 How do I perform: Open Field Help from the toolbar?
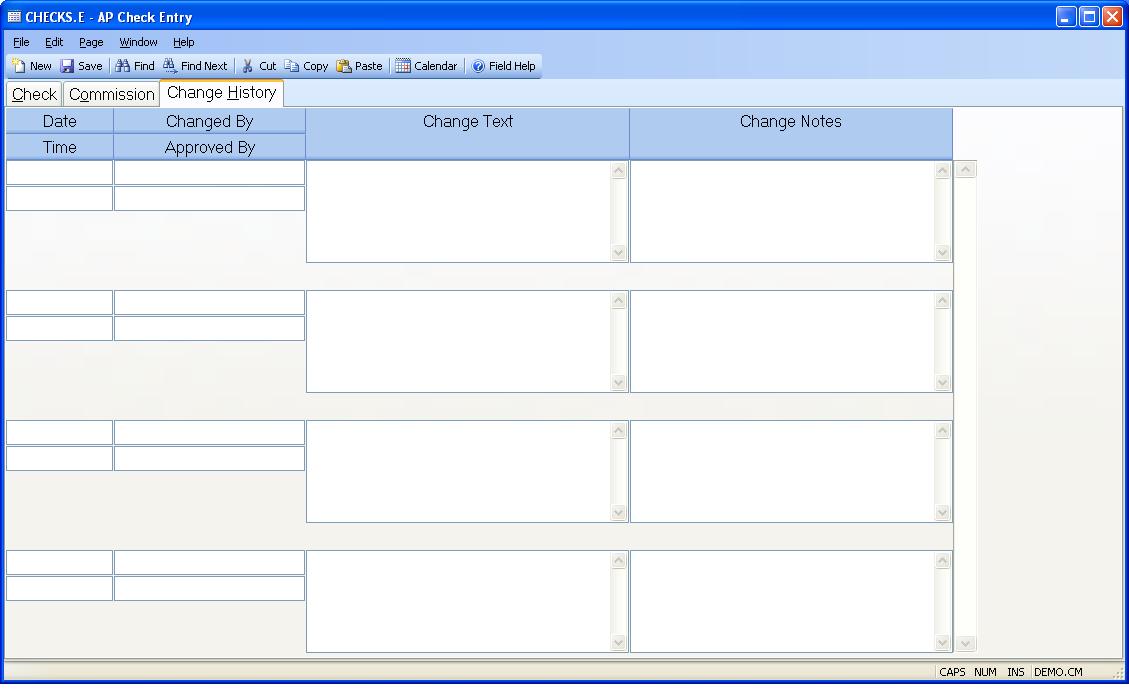478,66
